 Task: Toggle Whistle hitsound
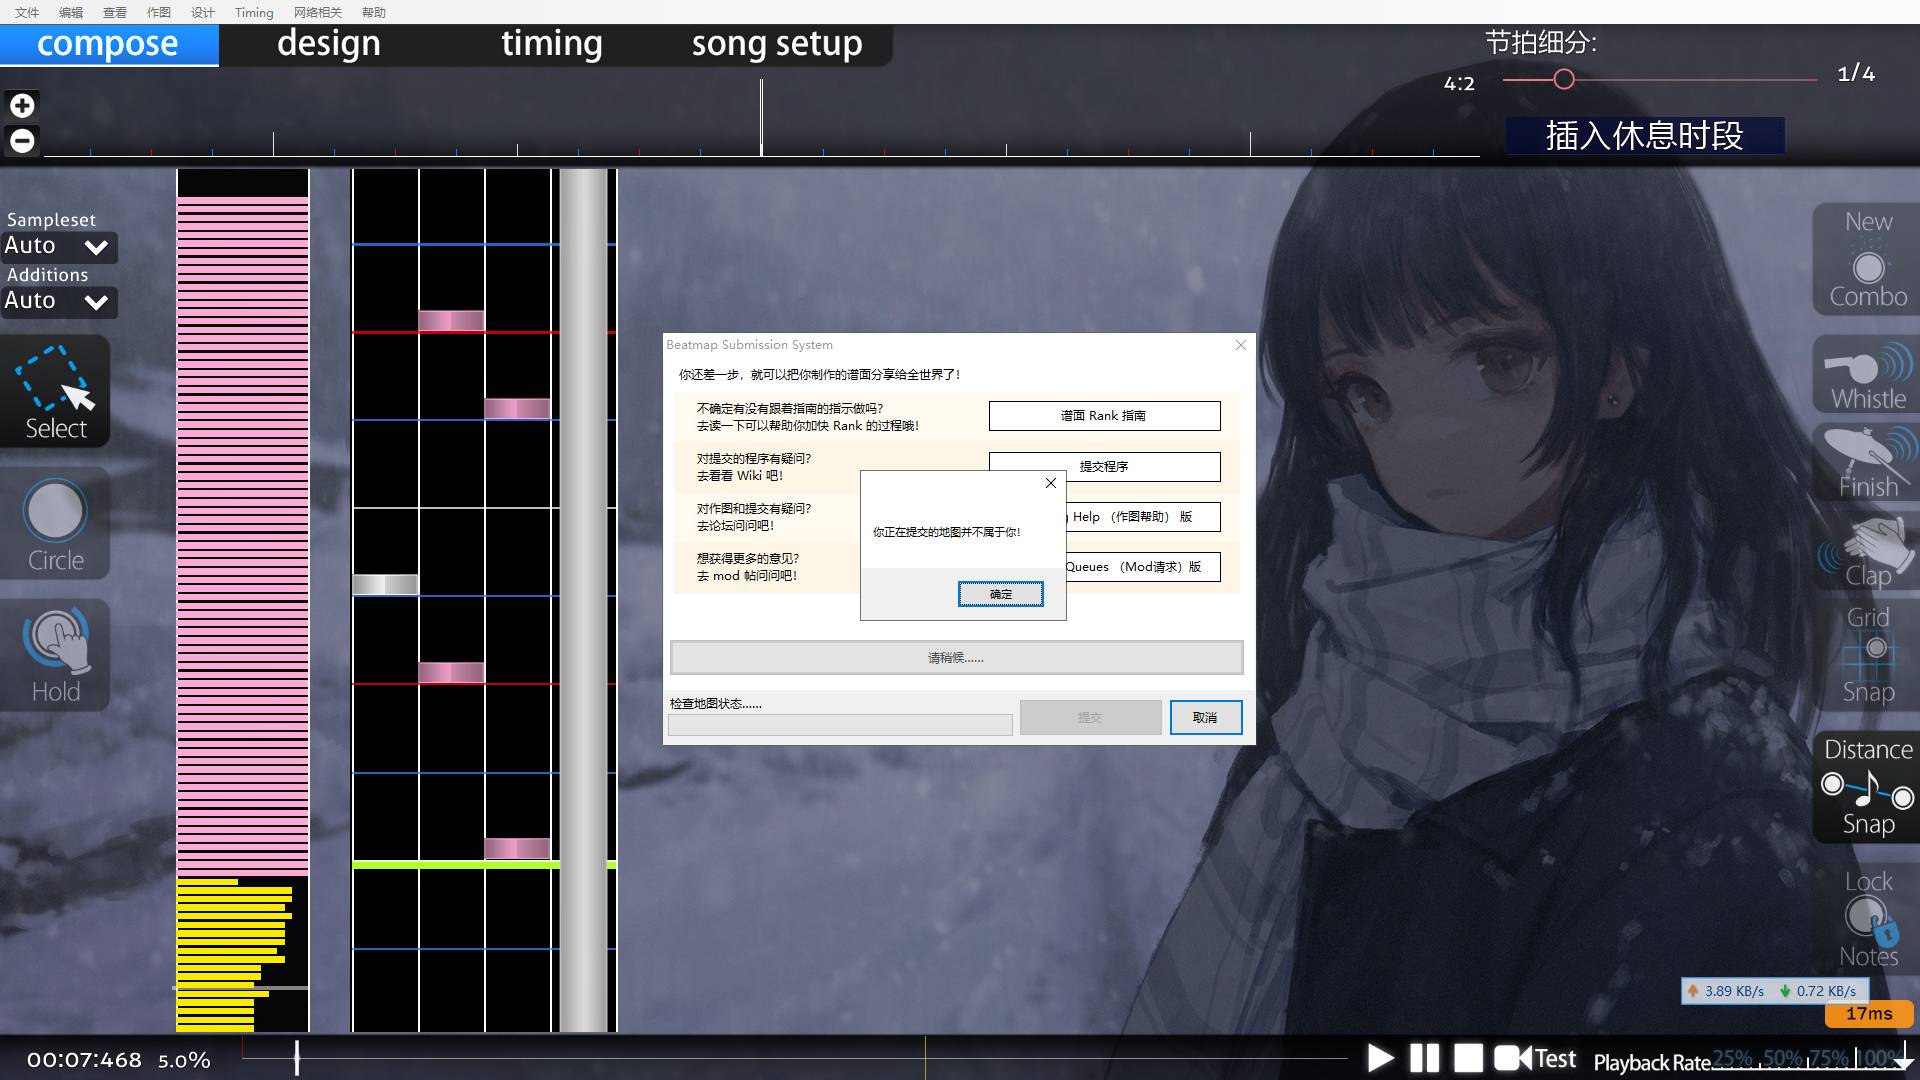(x=1867, y=375)
